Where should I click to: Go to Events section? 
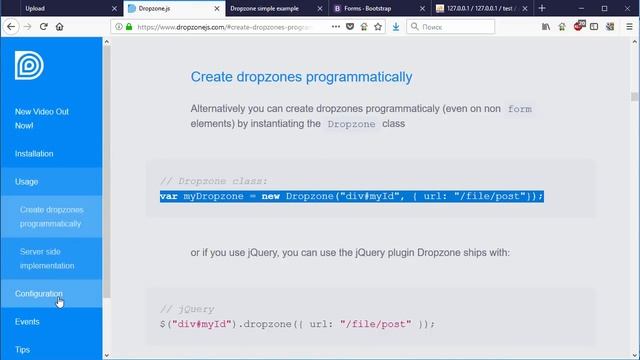click(x=27, y=322)
